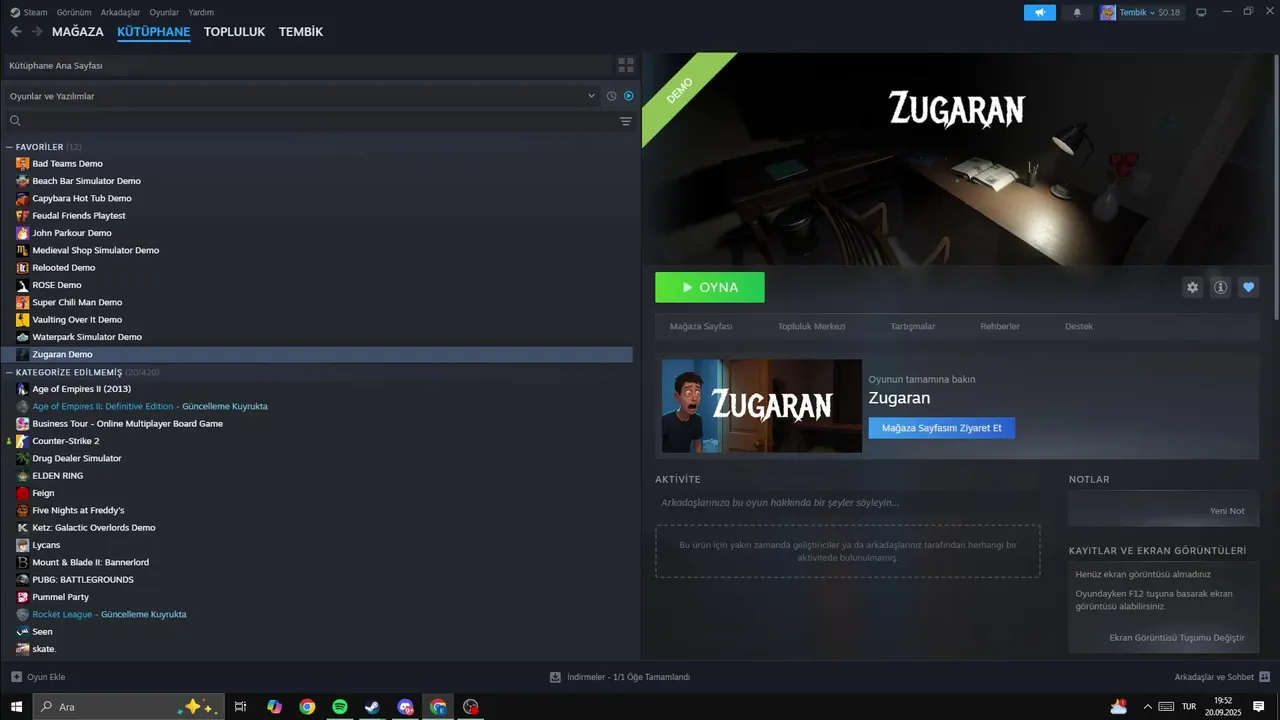
Task: Open Spotify from the taskbar
Action: (340, 706)
